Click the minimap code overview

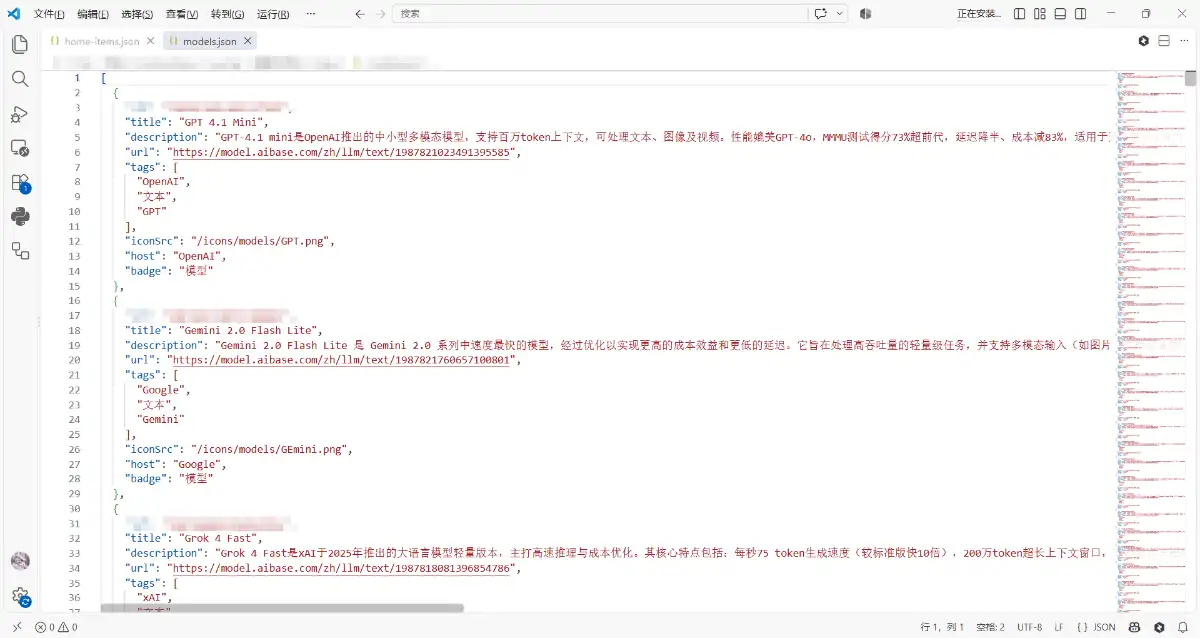point(1150,340)
